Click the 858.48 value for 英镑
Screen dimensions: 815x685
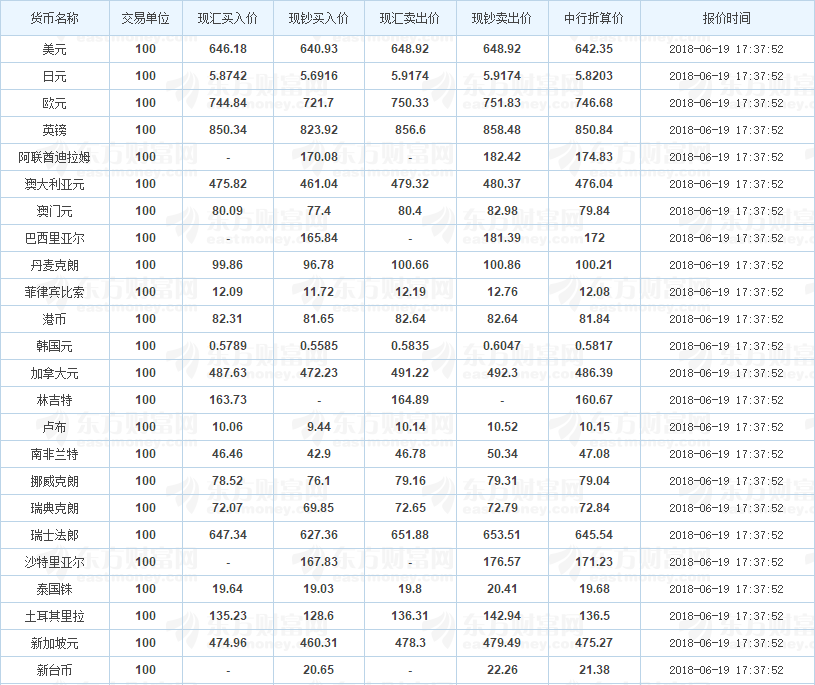pyautogui.click(x=502, y=130)
